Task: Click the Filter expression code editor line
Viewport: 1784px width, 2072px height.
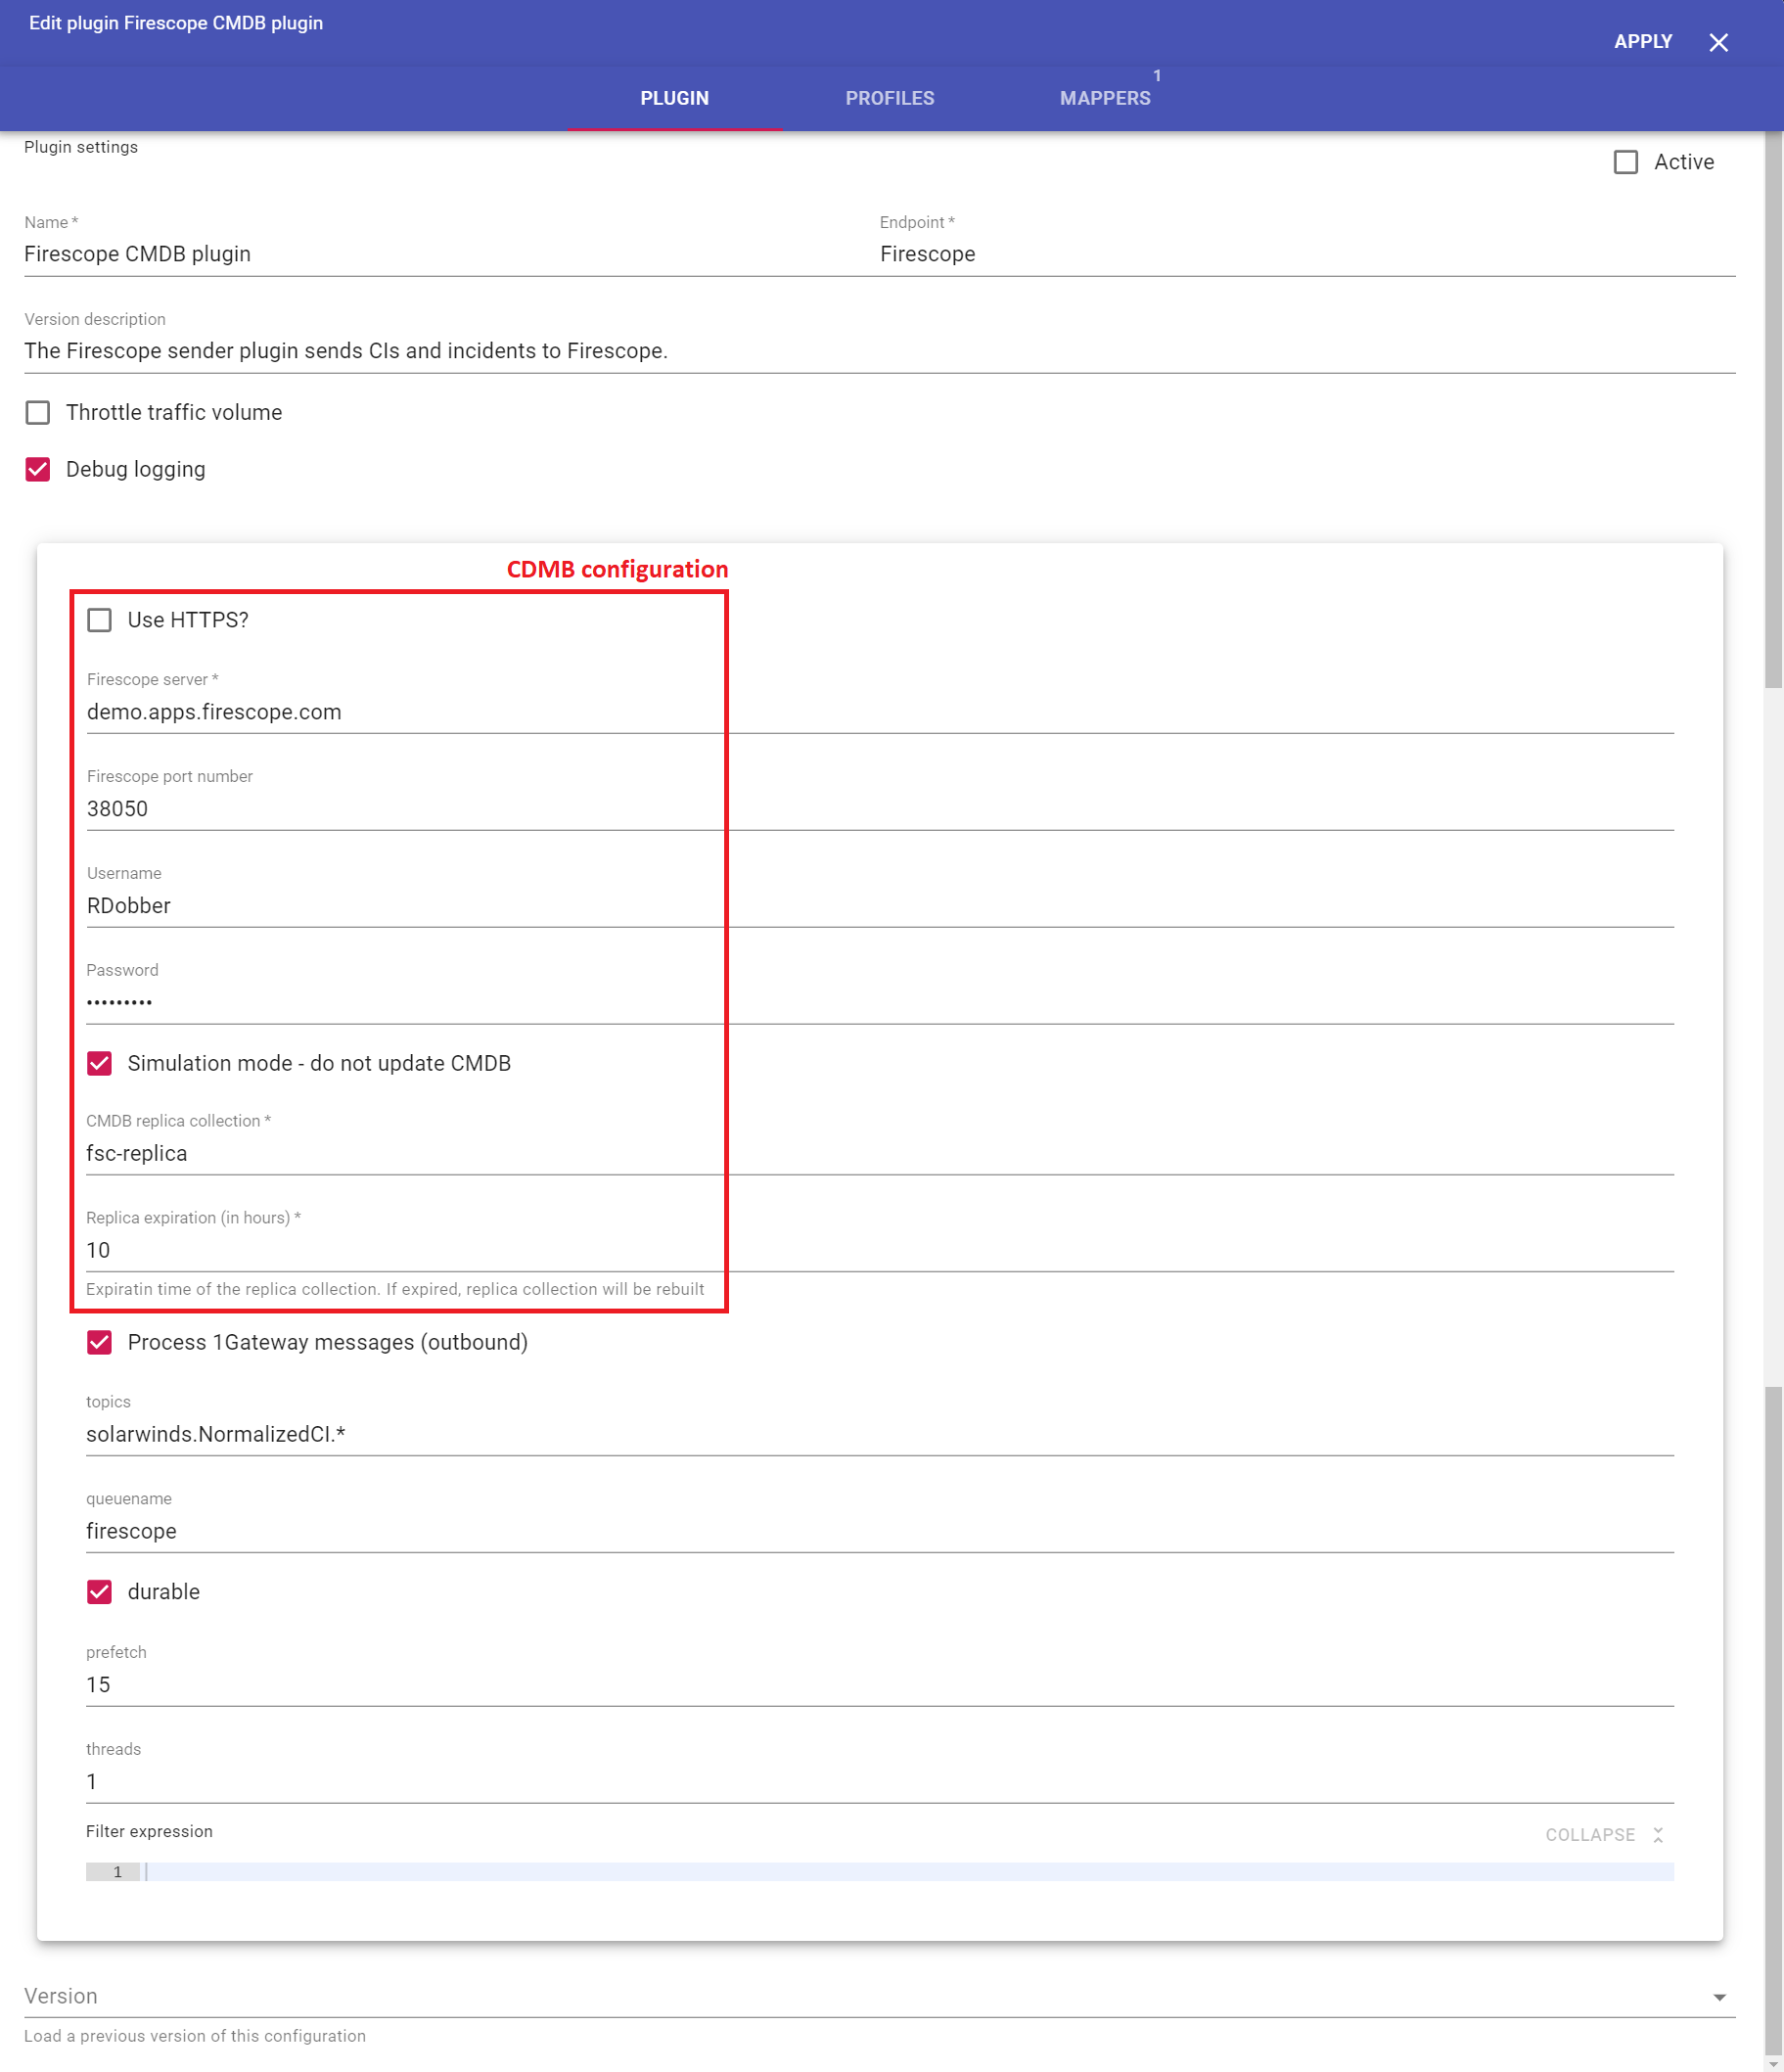Action: tap(900, 1872)
